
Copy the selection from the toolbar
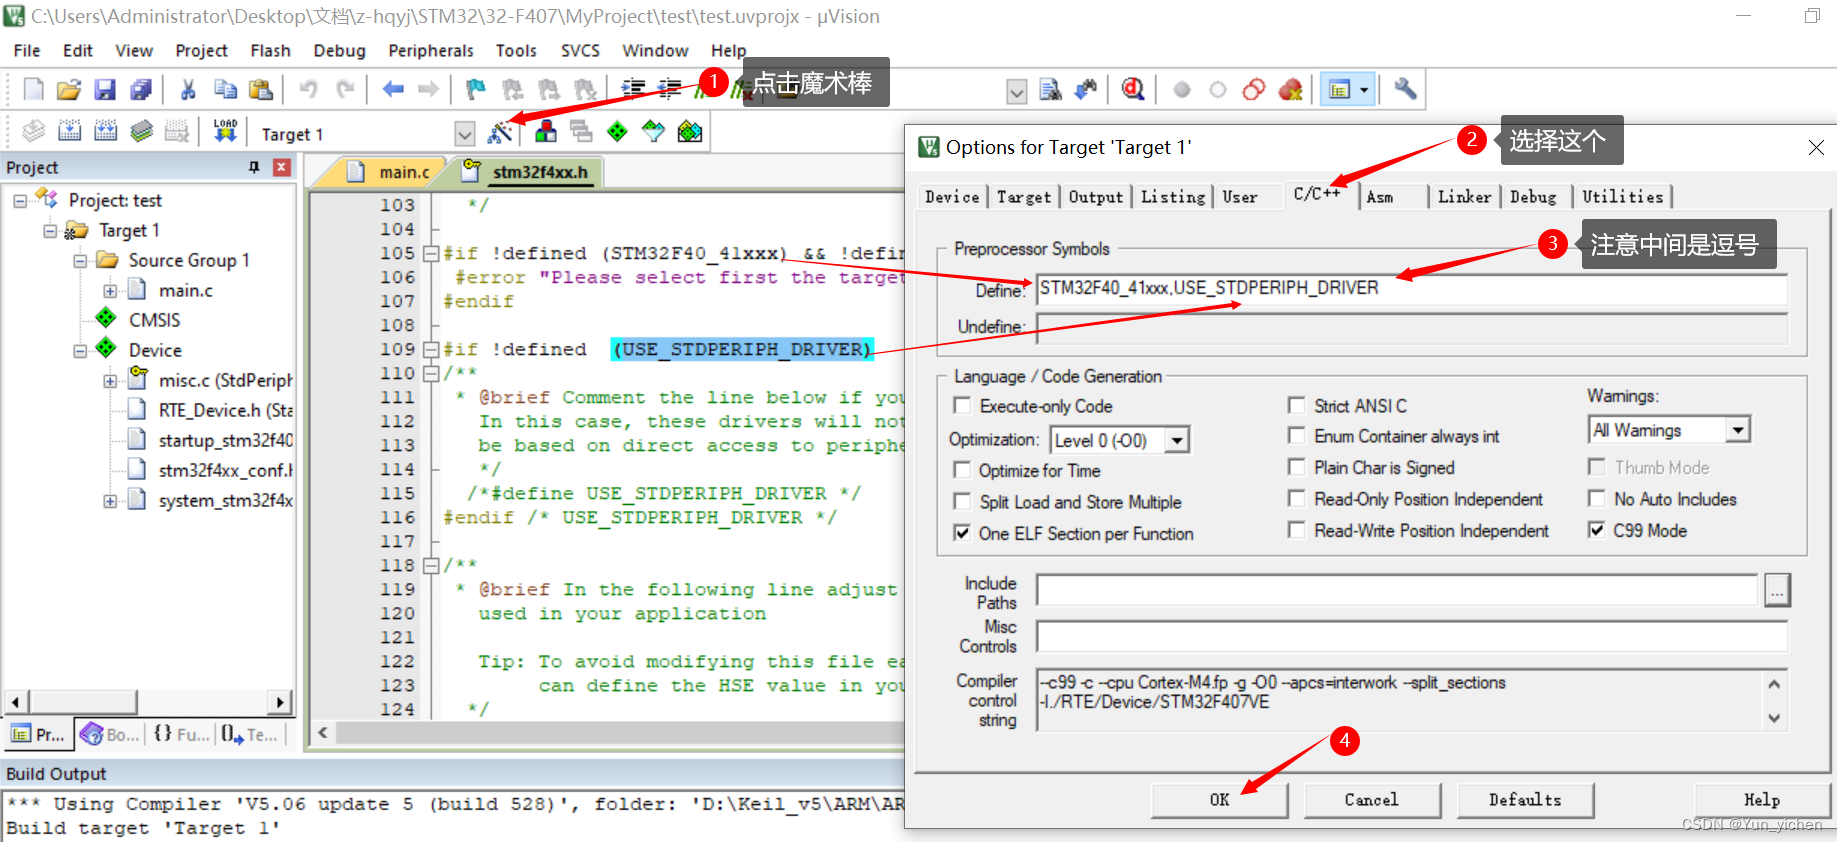pyautogui.click(x=225, y=90)
